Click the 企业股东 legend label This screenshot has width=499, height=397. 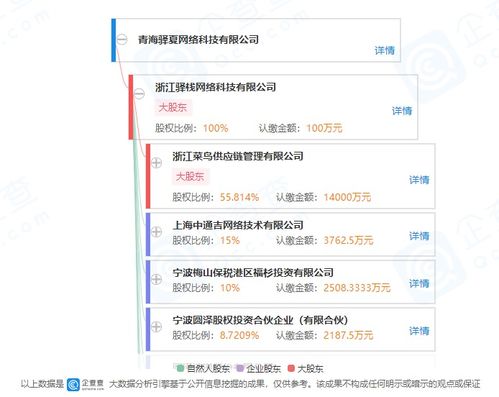click(264, 369)
